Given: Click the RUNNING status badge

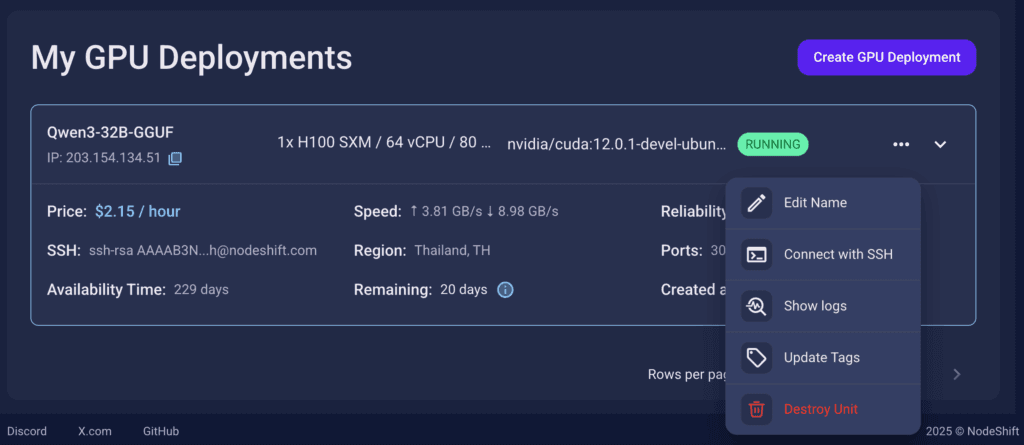Looking at the screenshot, I should coord(773,144).
